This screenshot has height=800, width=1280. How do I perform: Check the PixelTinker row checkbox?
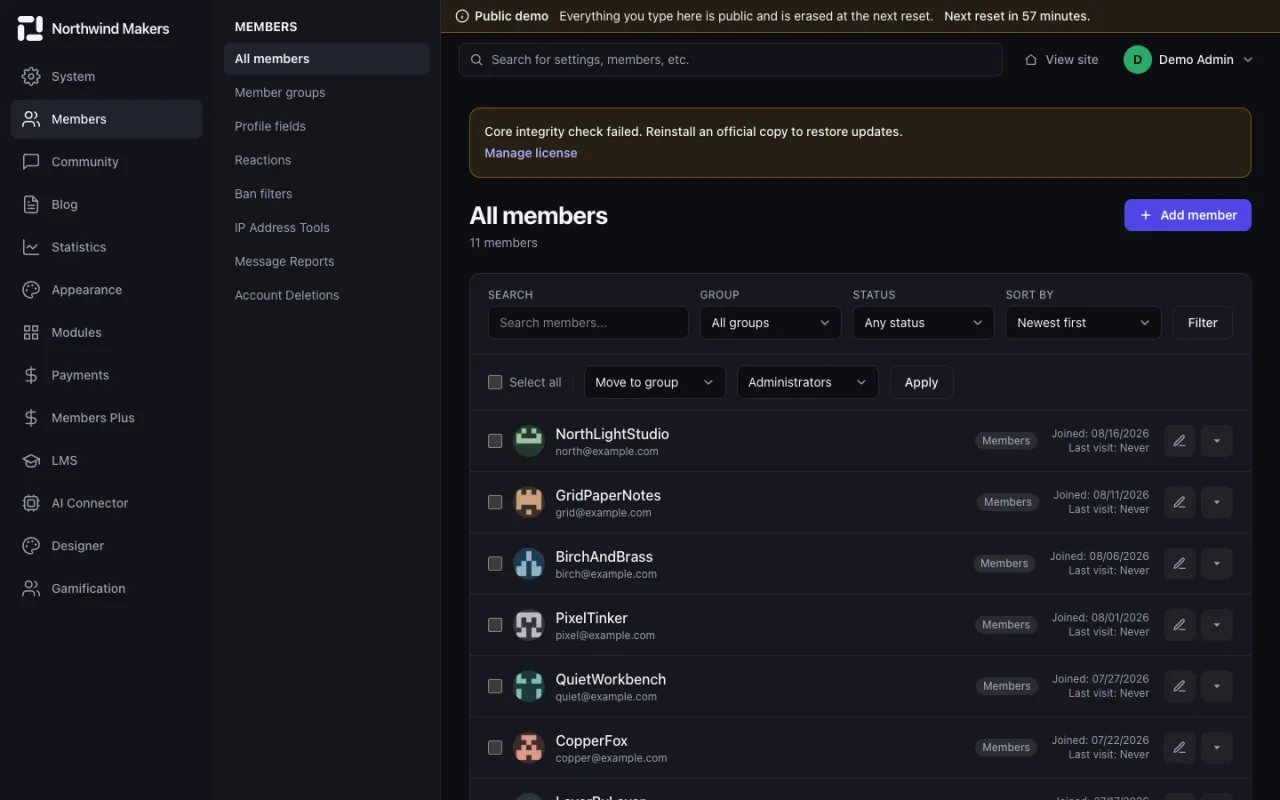coord(495,625)
